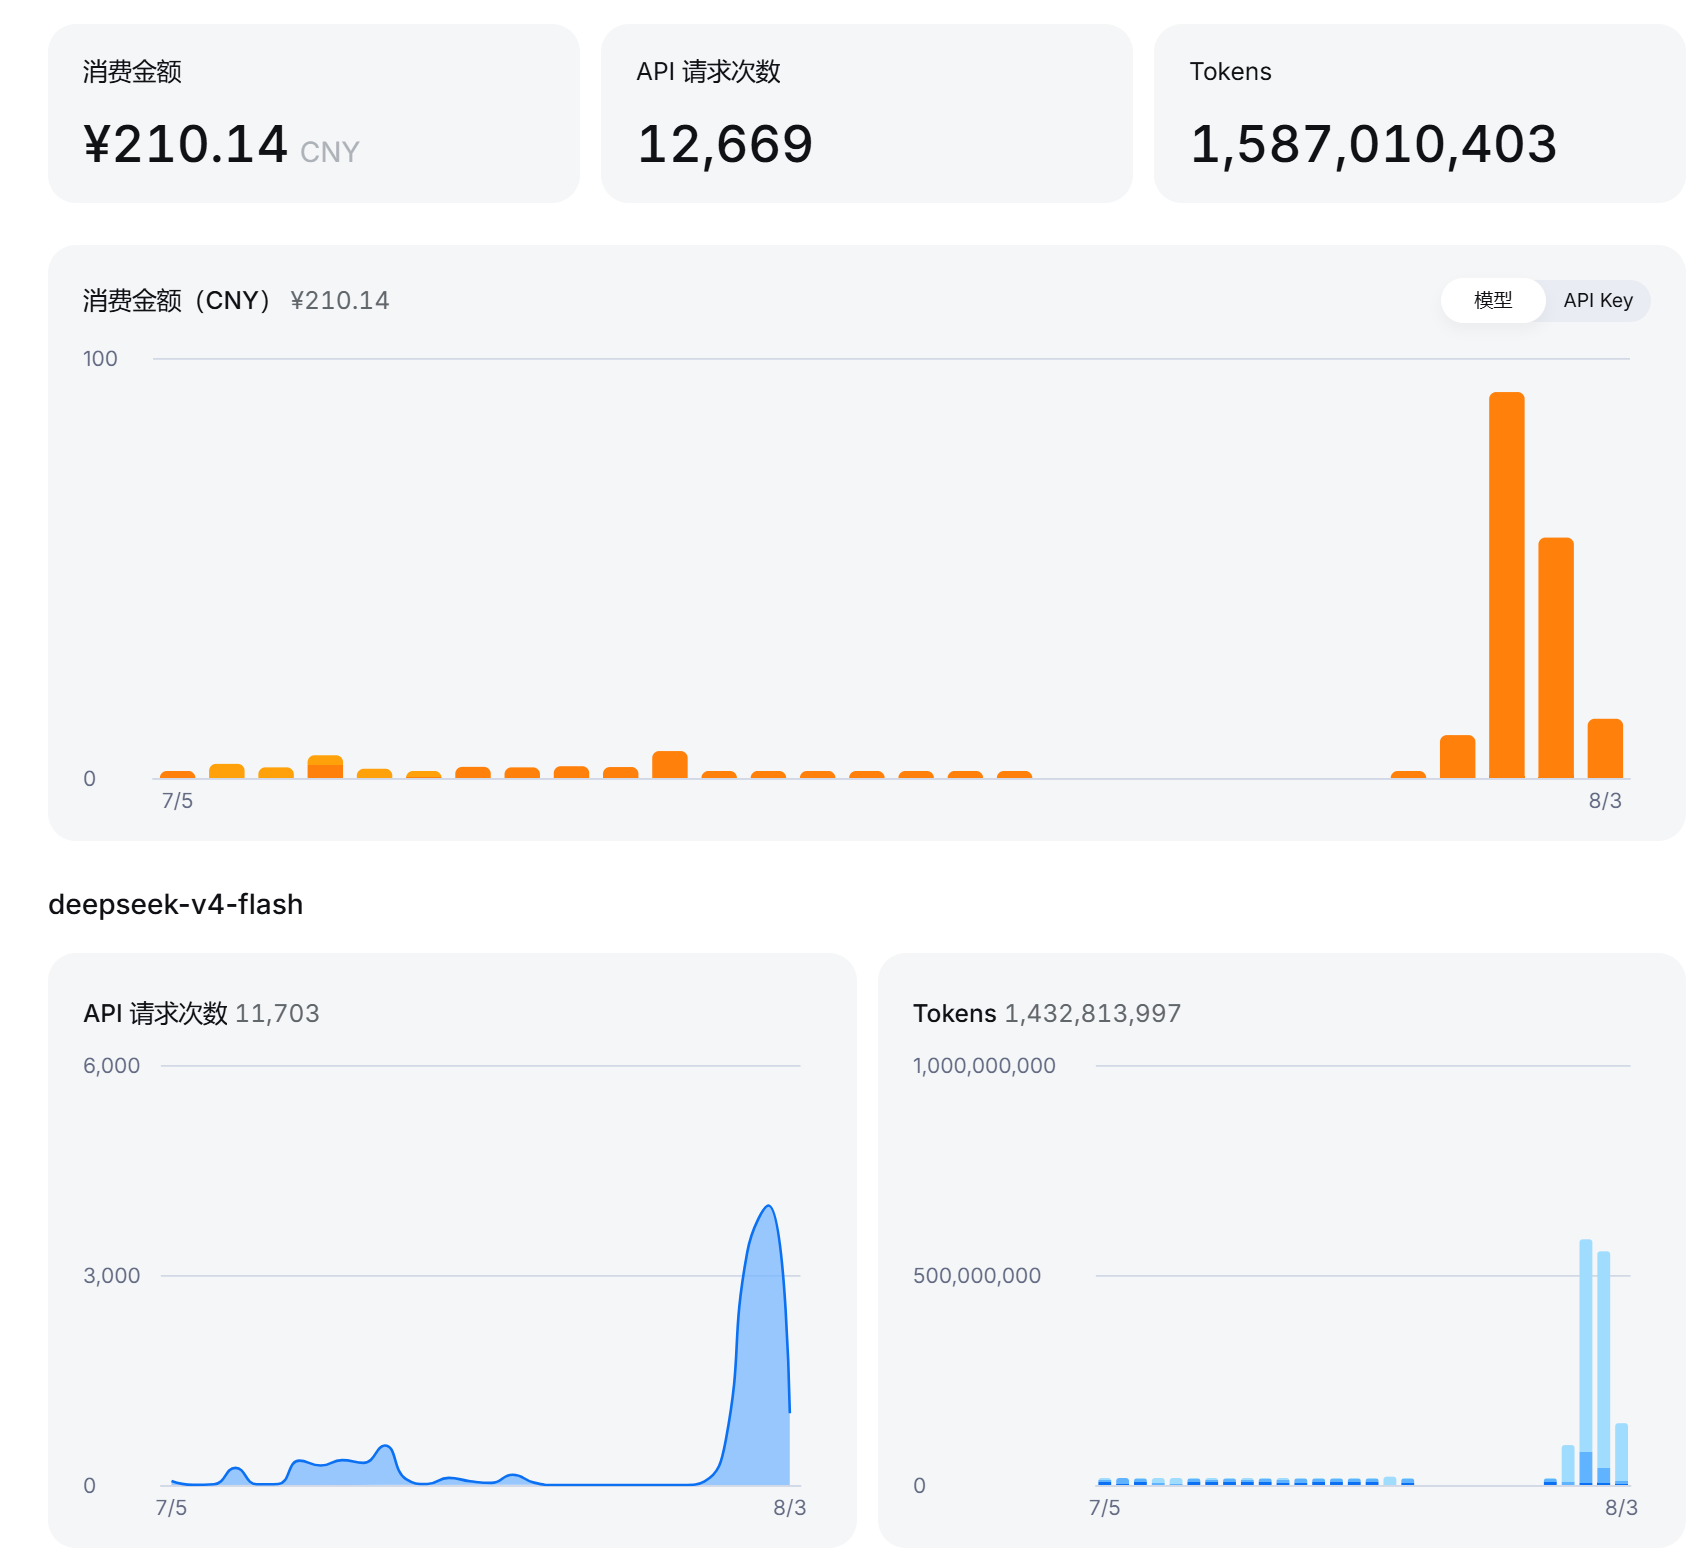
Task: Click the deepseek-v4-flash model heading
Action: 176,904
